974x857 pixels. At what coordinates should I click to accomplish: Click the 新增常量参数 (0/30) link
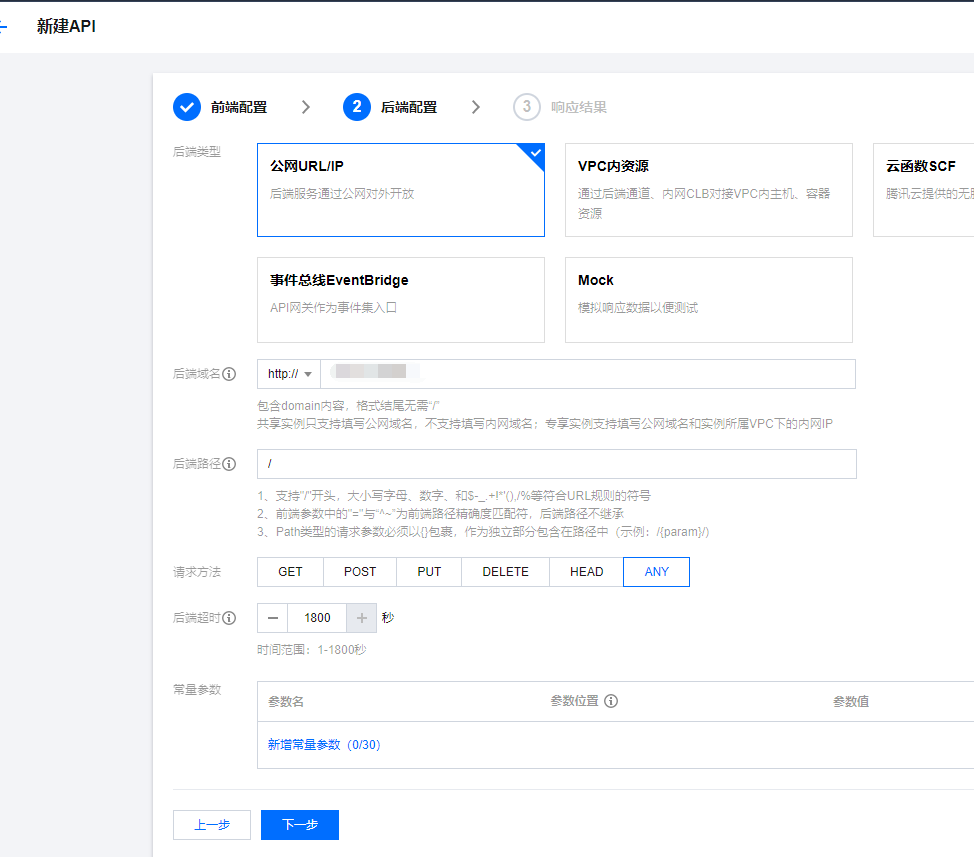click(324, 745)
